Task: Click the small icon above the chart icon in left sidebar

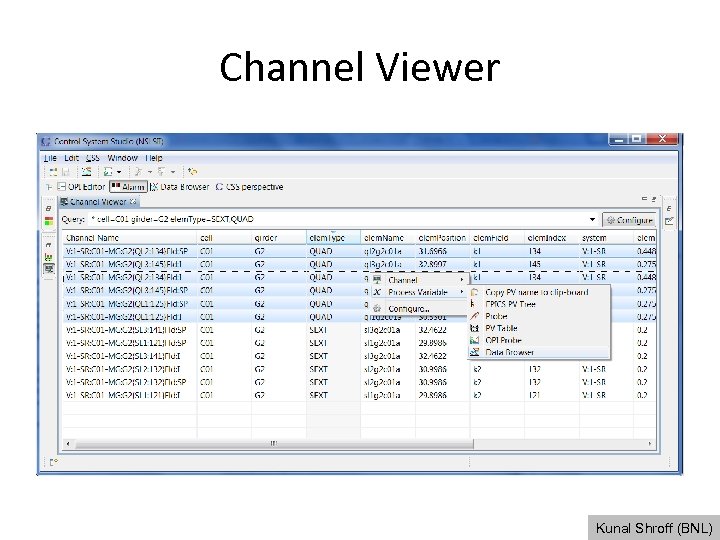Action: [49, 245]
